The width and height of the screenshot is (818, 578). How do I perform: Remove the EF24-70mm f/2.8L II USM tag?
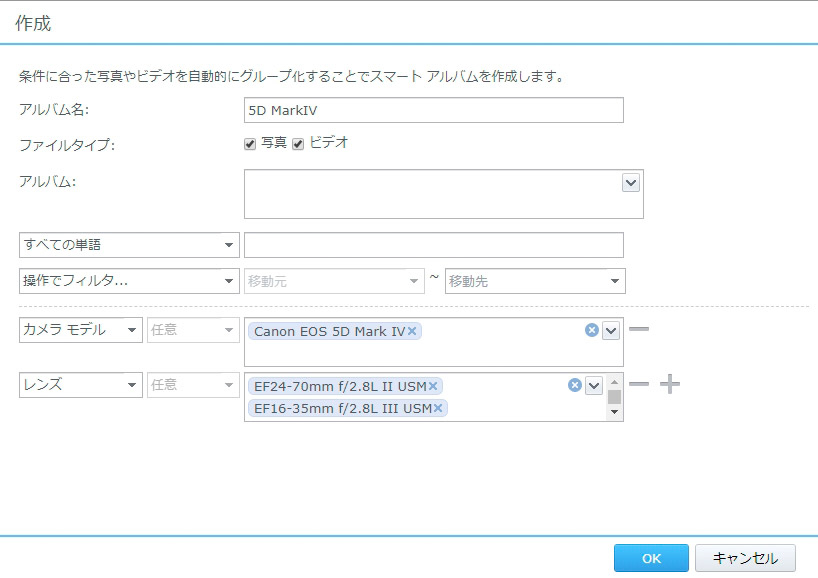pos(435,386)
